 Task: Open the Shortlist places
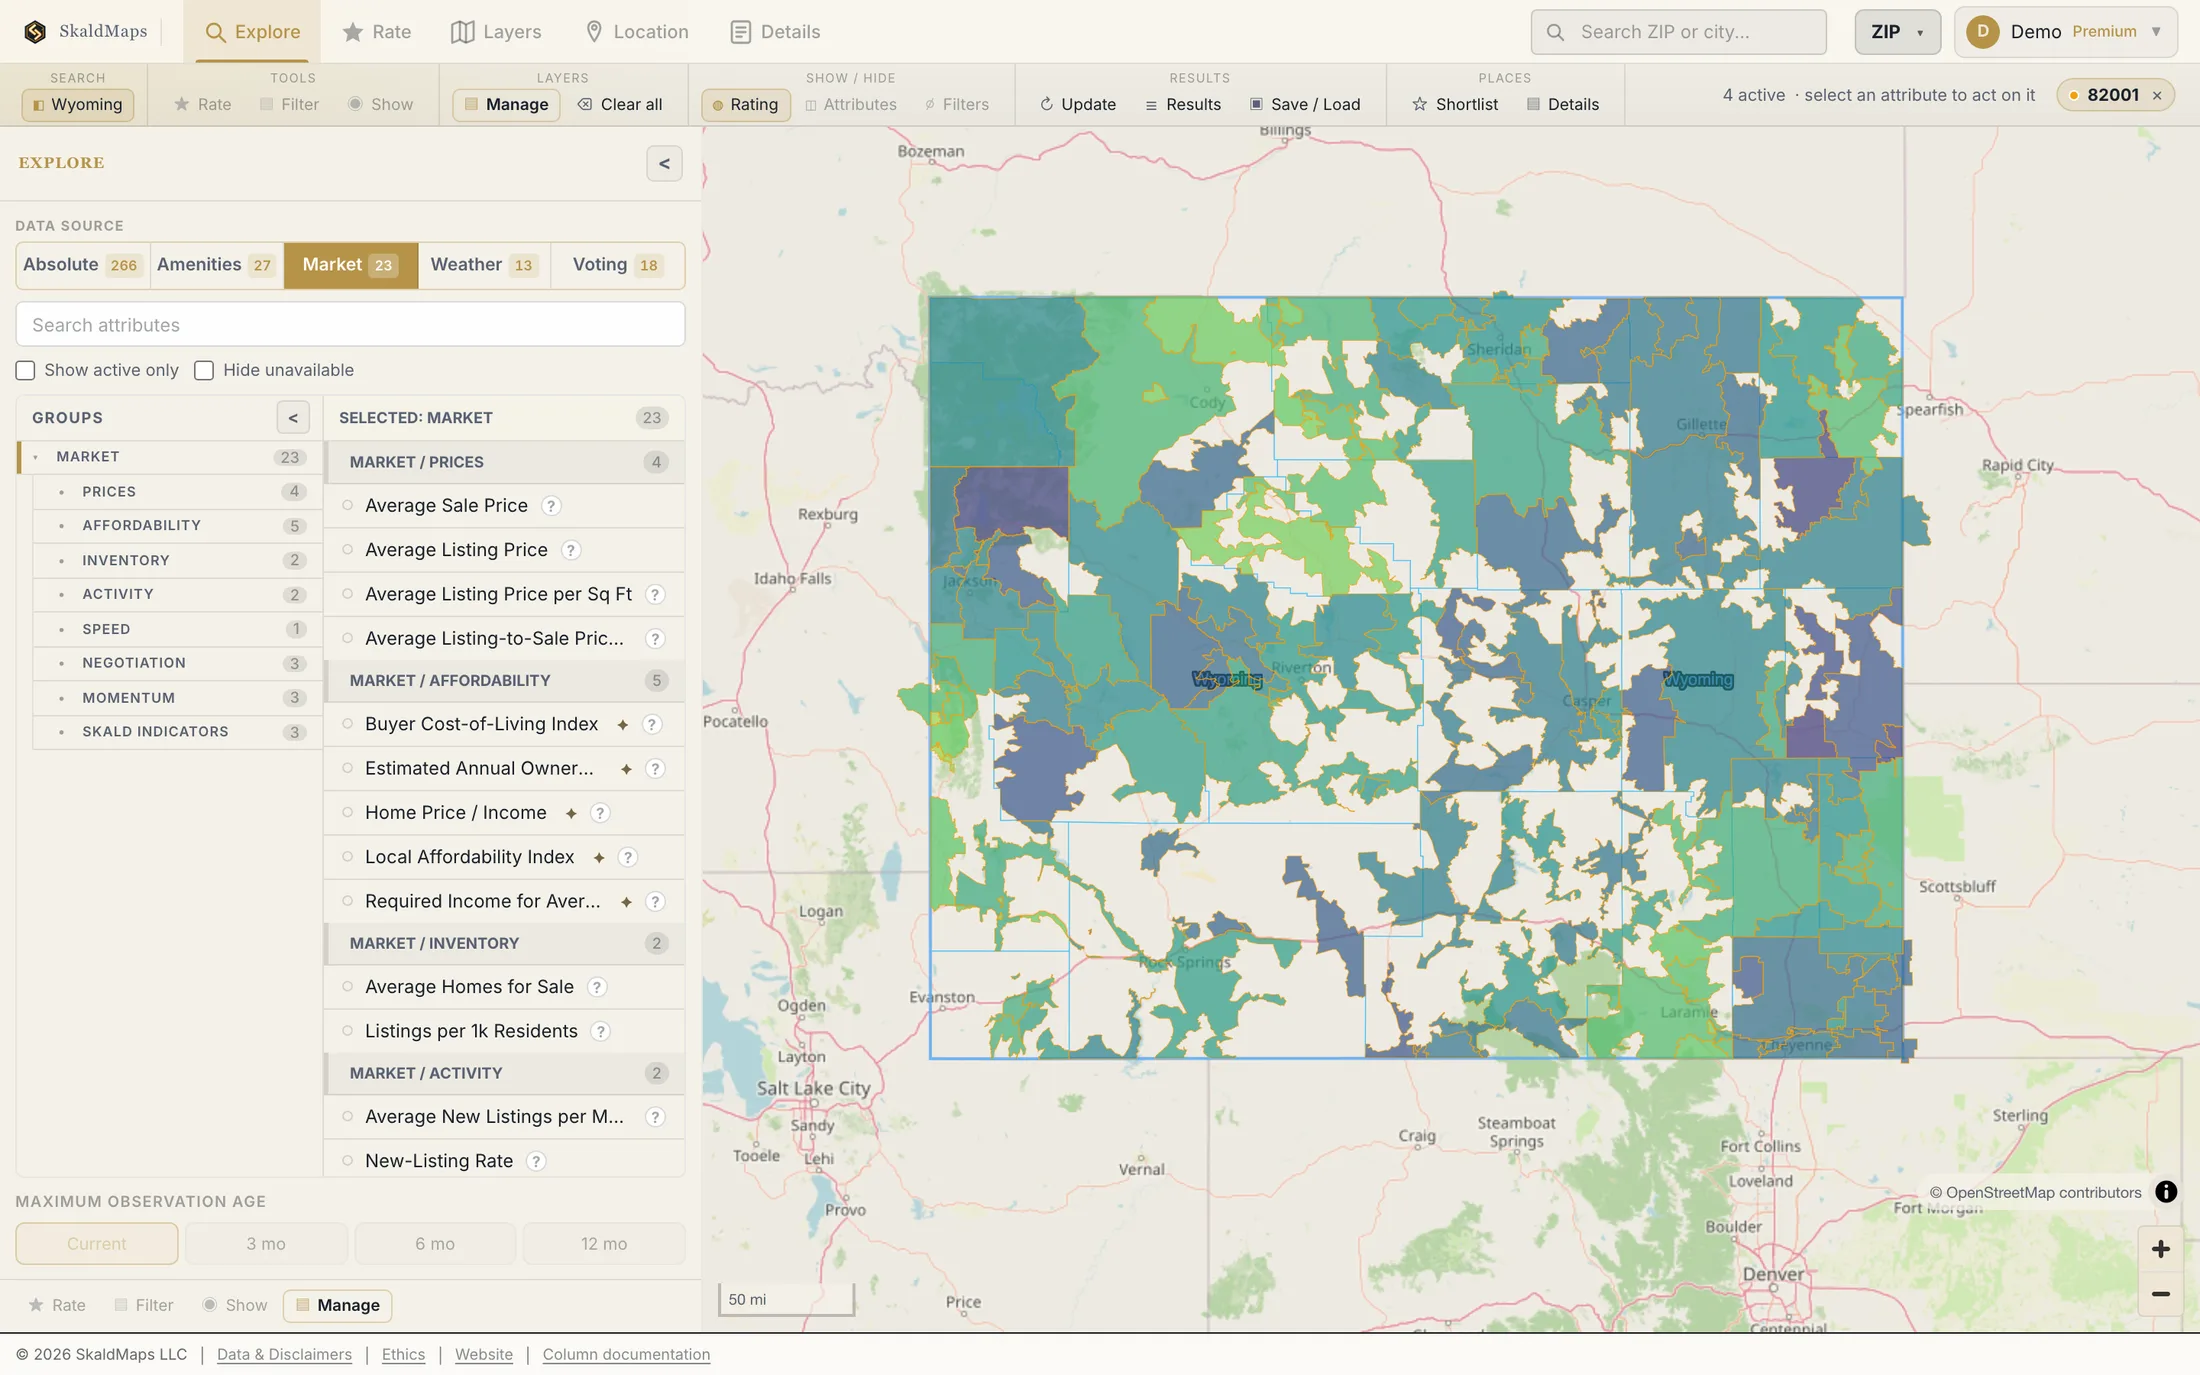coord(1455,104)
